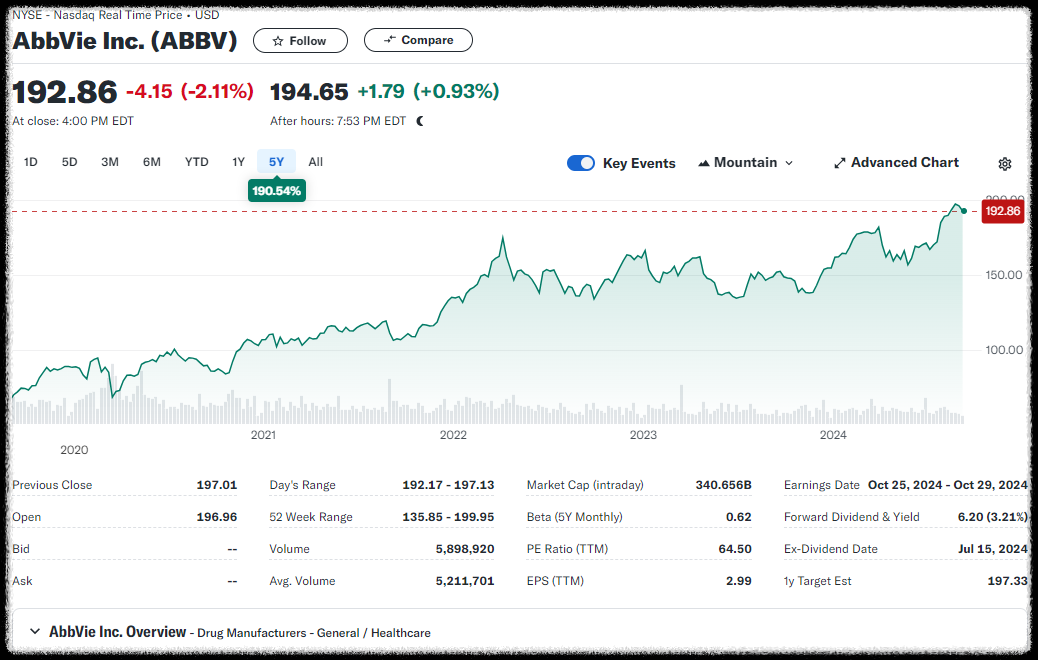
Task: Click the 150.00 price axis label
Action: coord(1004,275)
